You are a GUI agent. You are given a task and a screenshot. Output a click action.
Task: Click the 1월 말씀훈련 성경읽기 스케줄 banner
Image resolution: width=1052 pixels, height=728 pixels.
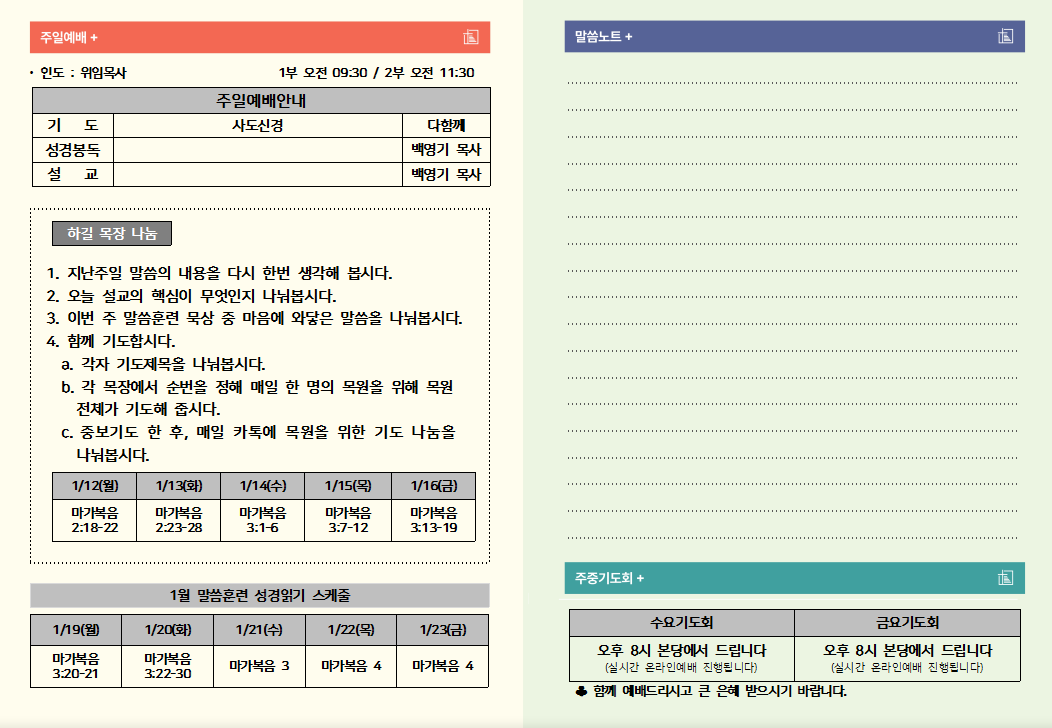[x=260, y=596]
